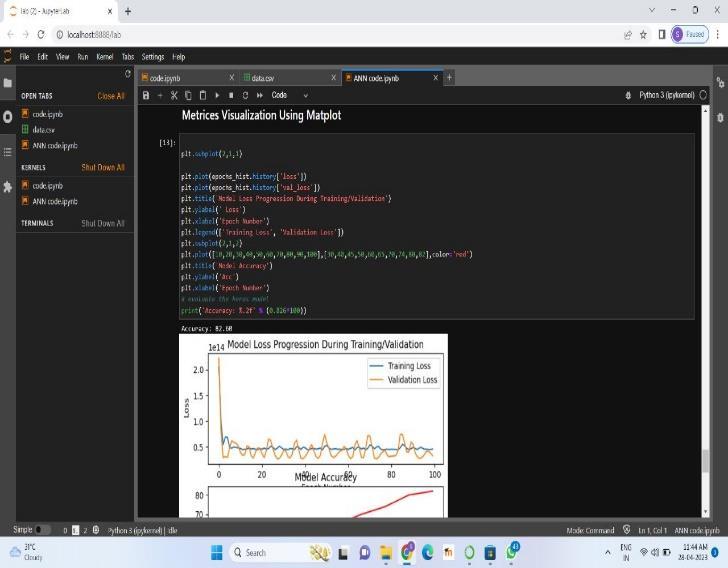The width and height of the screenshot is (728, 568).
Task: Insert a new cell below with plus icon
Action: [x=160, y=95]
